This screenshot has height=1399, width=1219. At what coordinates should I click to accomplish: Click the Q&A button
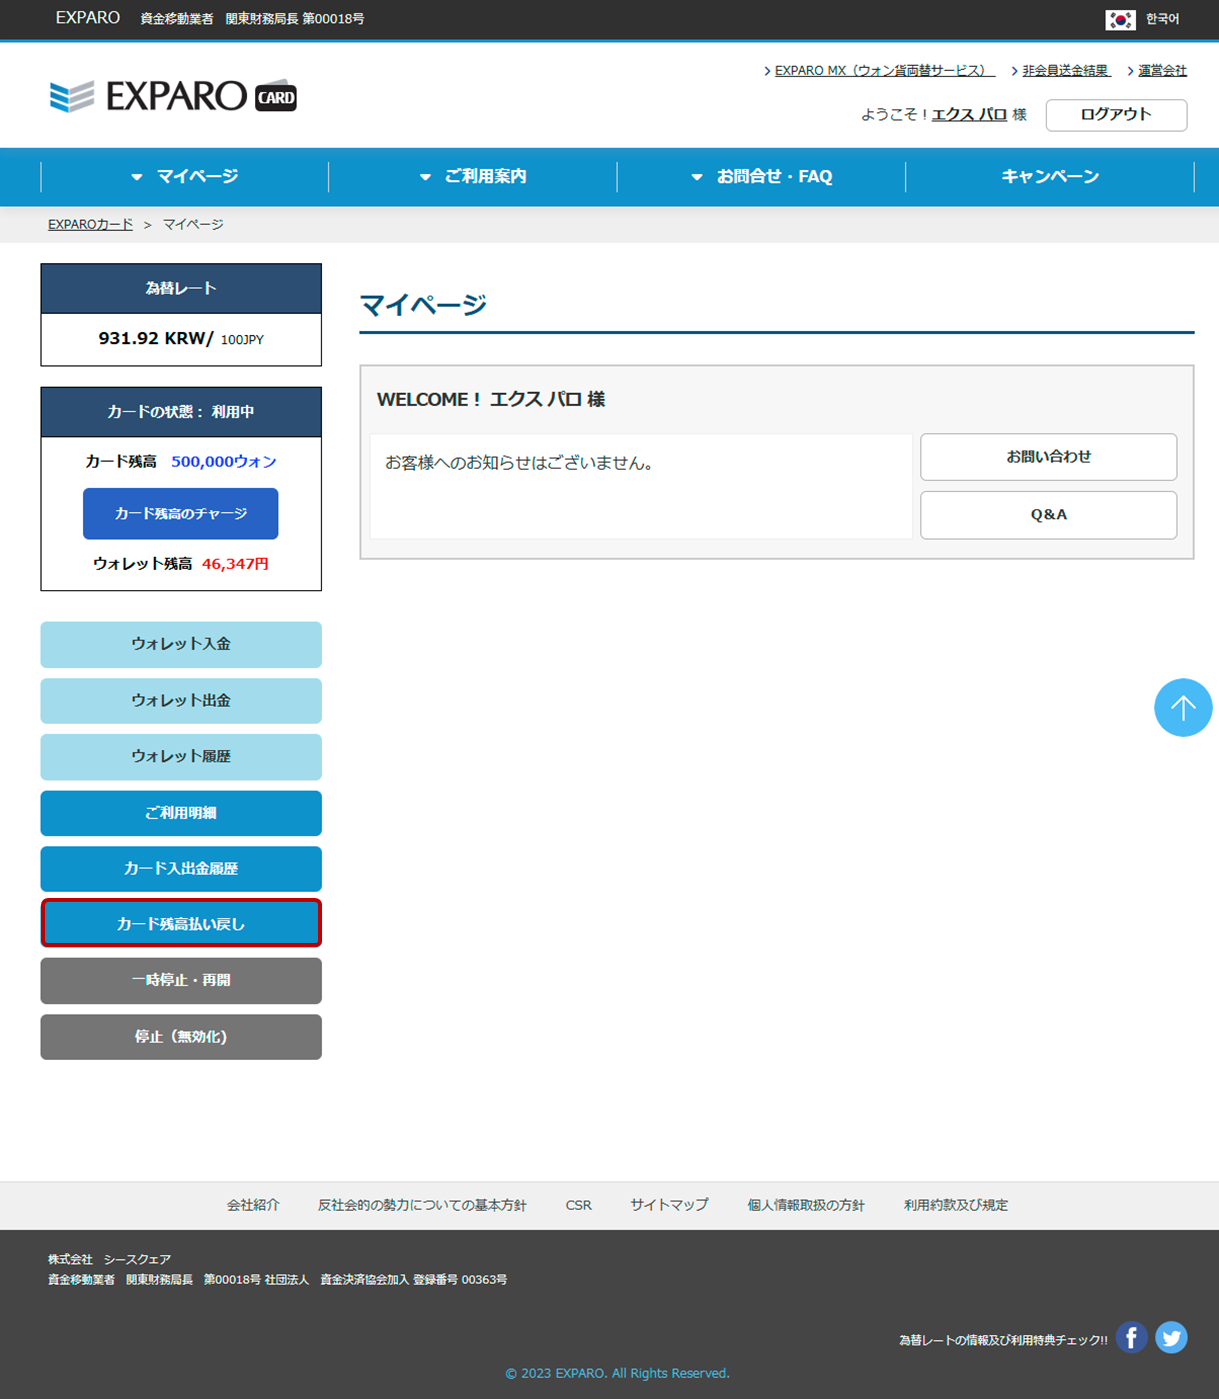tap(1048, 514)
